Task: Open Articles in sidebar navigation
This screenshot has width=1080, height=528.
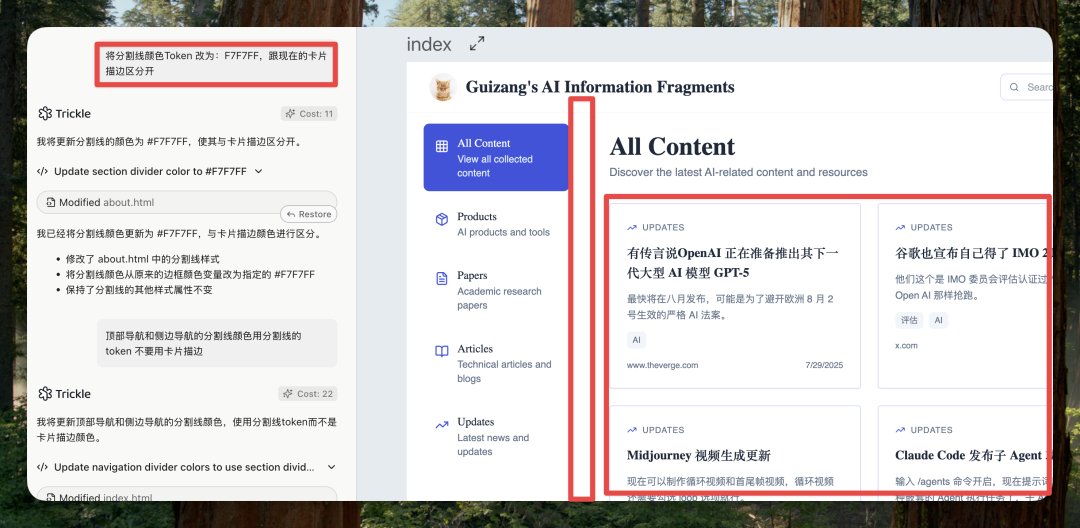Action: pyautogui.click(x=496, y=363)
